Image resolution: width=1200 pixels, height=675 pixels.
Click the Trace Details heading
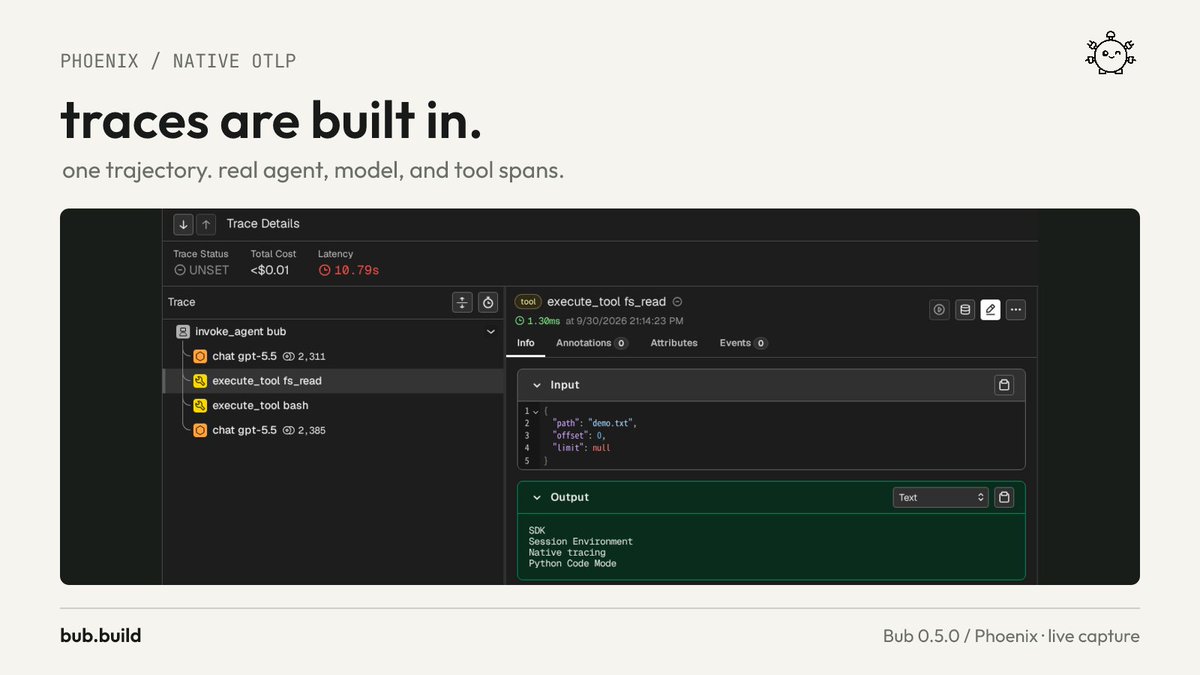[x=263, y=224]
